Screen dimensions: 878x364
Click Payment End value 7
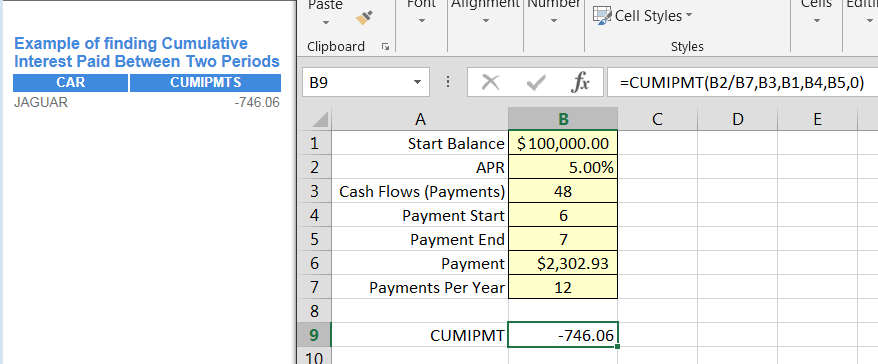[x=563, y=239]
